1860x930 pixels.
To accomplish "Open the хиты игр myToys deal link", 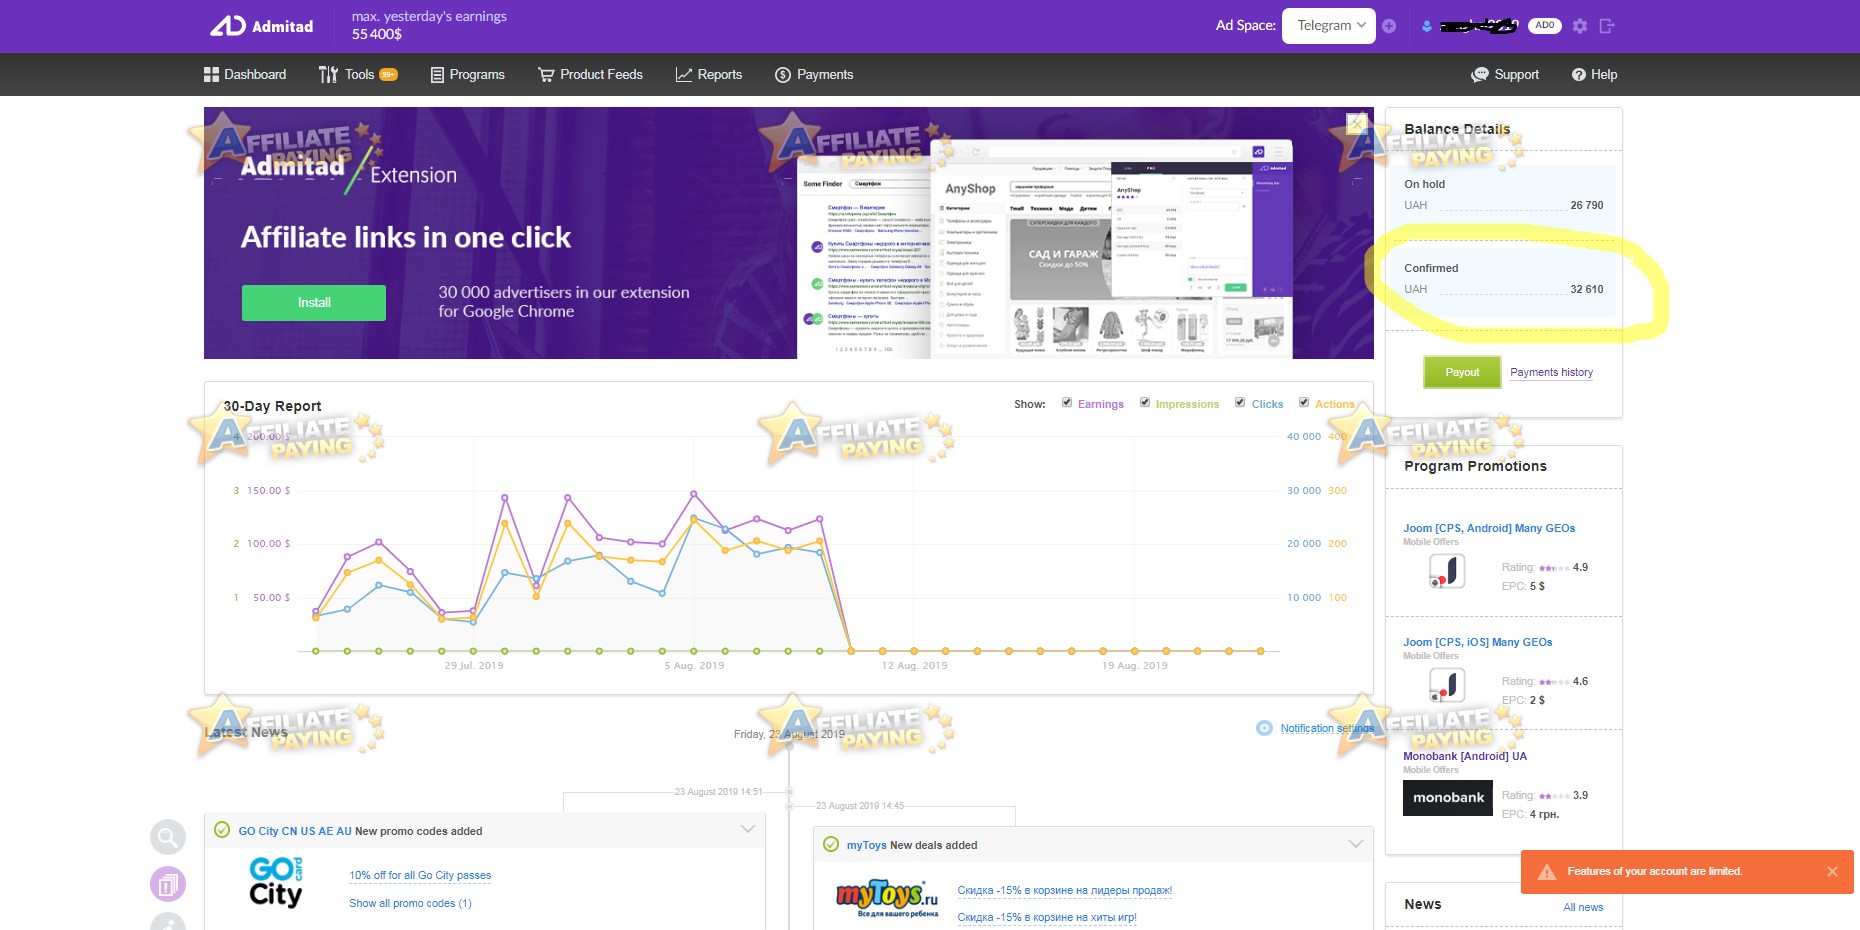I will [1047, 917].
